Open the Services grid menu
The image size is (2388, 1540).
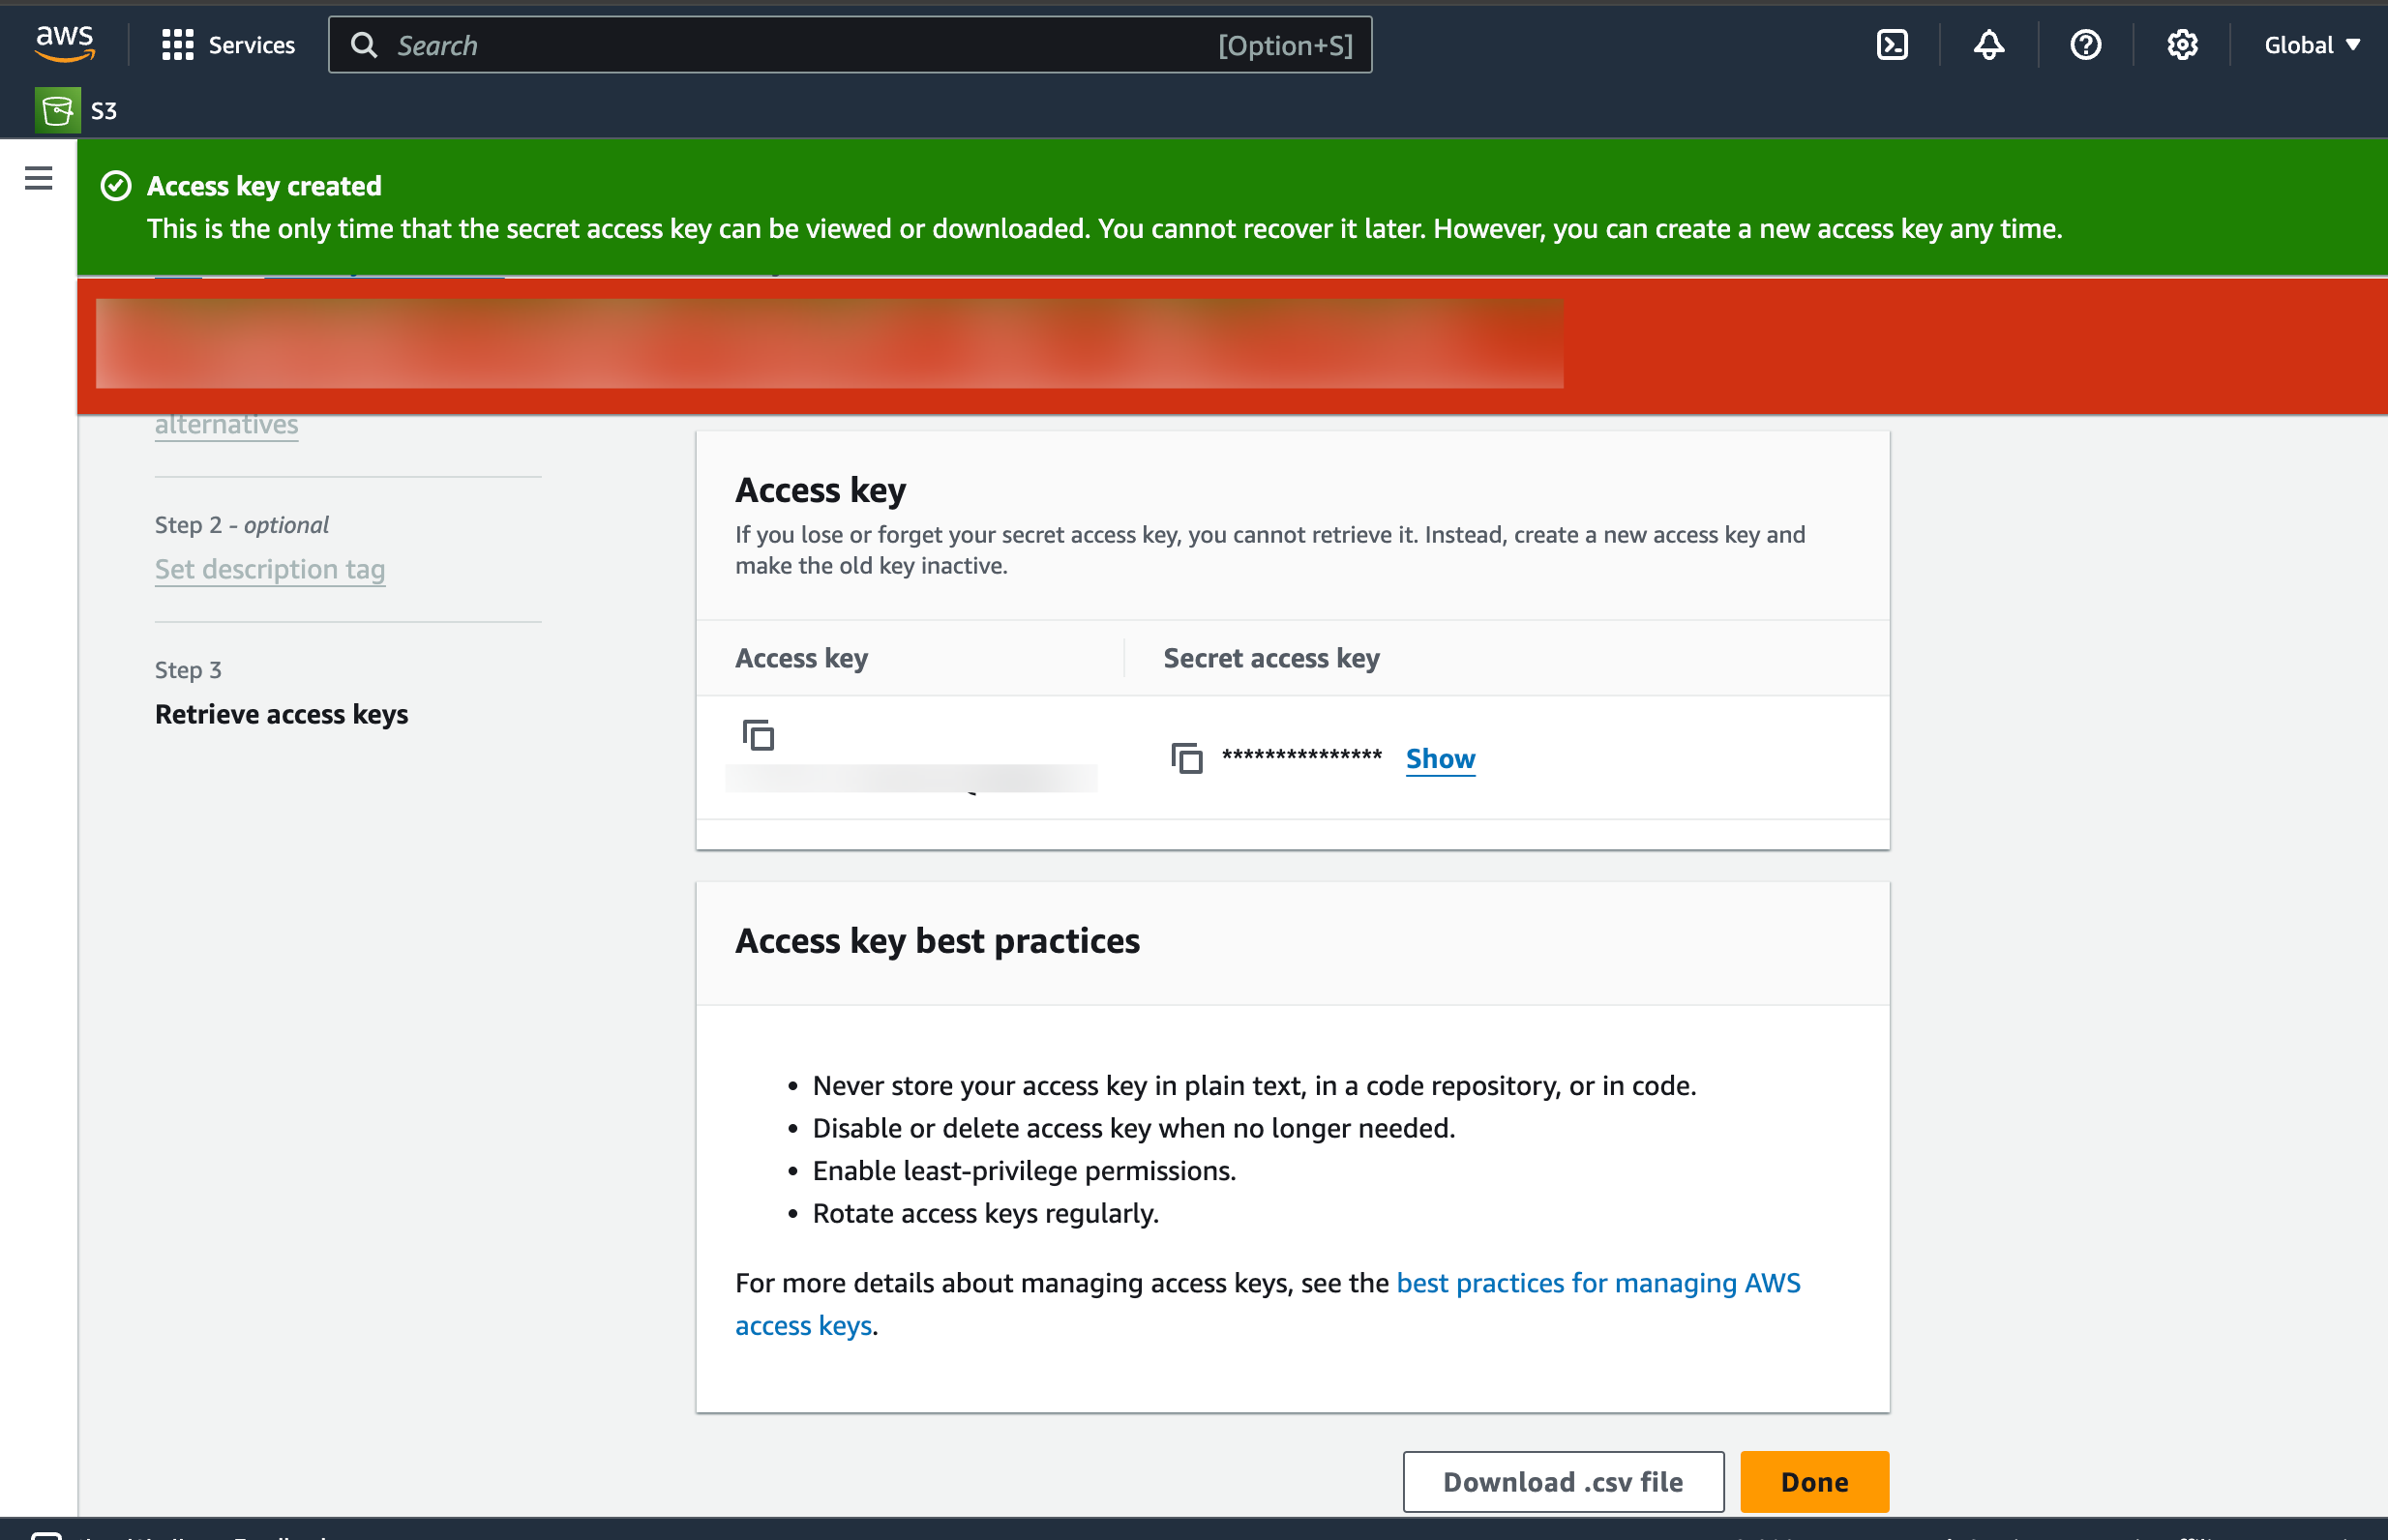click(x=228, y=45)
